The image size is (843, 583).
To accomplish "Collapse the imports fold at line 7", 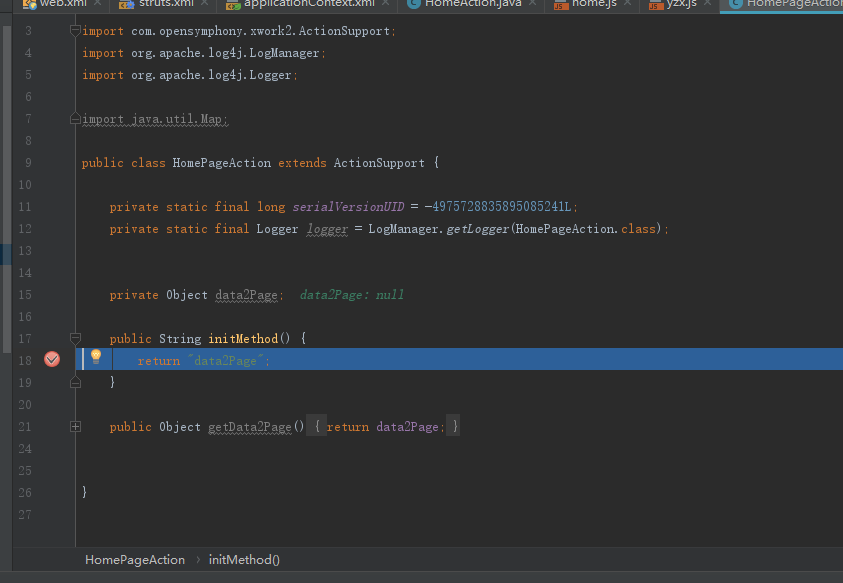I will click(74, 117).
